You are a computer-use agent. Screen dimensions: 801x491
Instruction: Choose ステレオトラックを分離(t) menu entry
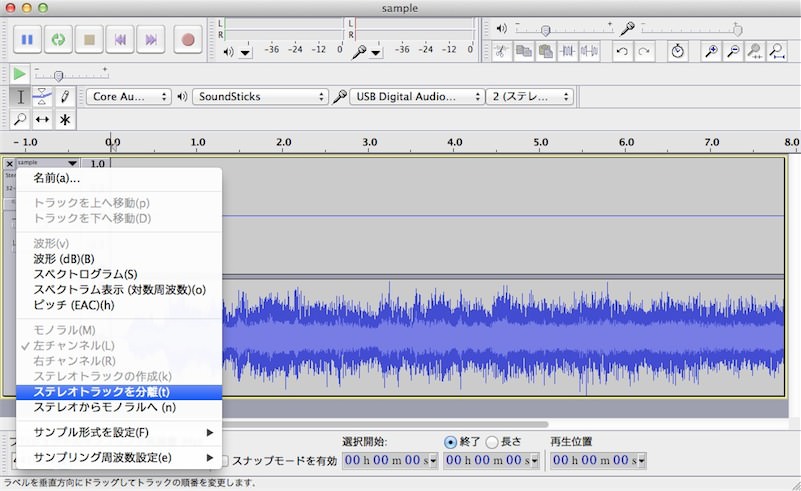point(120,392)
